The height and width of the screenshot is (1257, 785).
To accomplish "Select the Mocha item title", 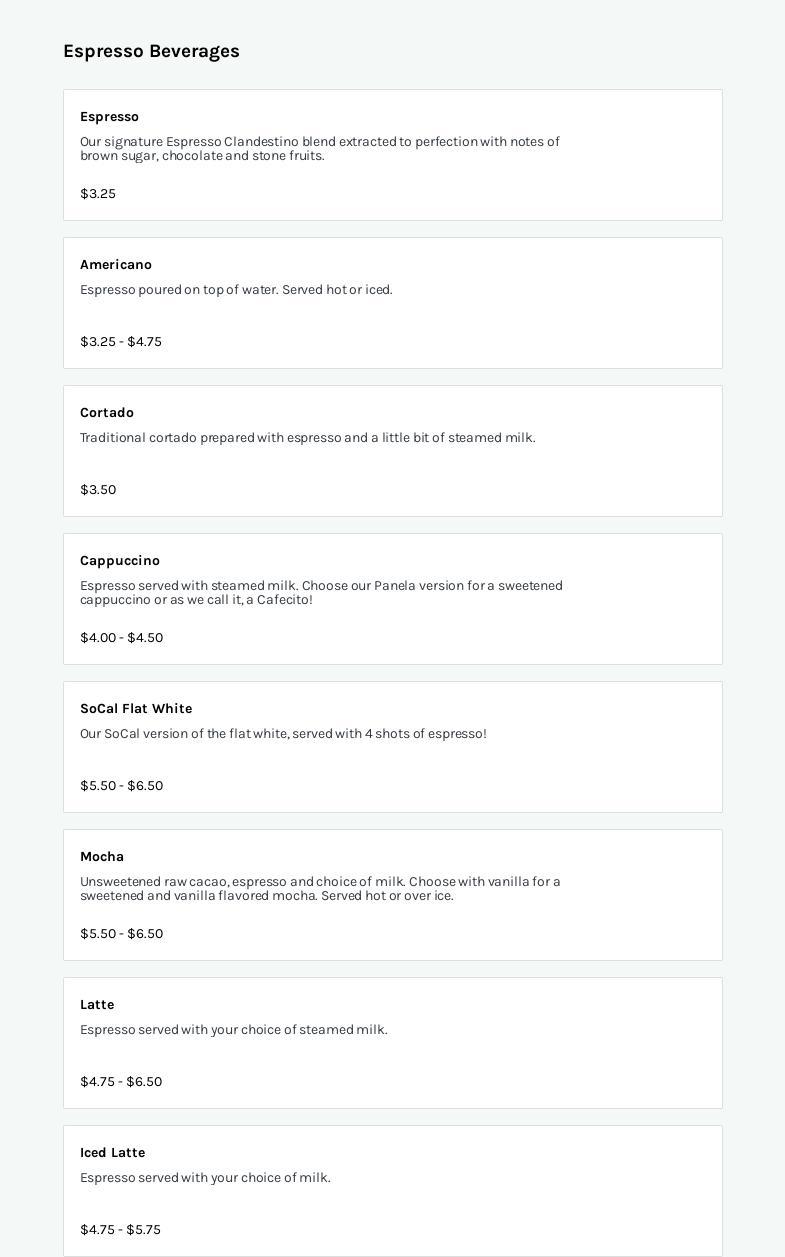I will click(x=102, y=857).
